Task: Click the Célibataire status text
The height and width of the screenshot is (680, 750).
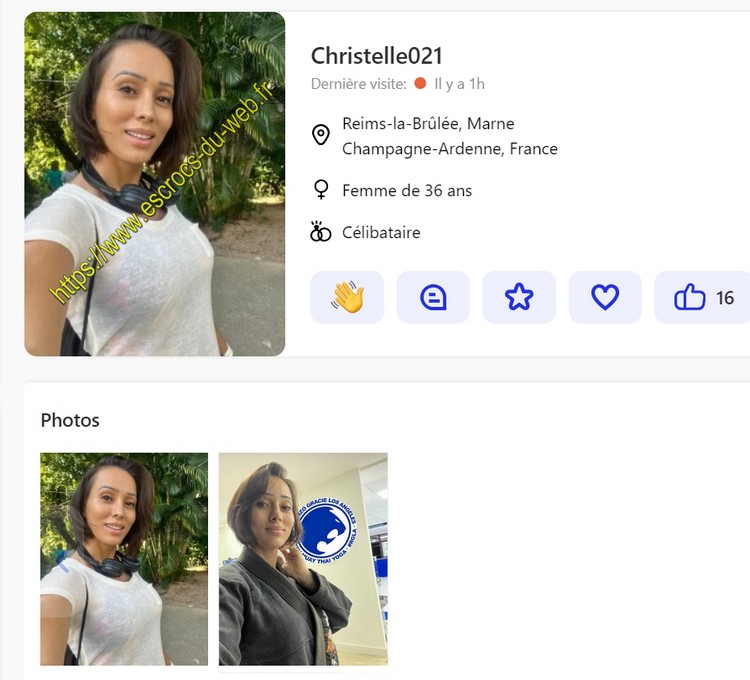Action: coord(381,233)
